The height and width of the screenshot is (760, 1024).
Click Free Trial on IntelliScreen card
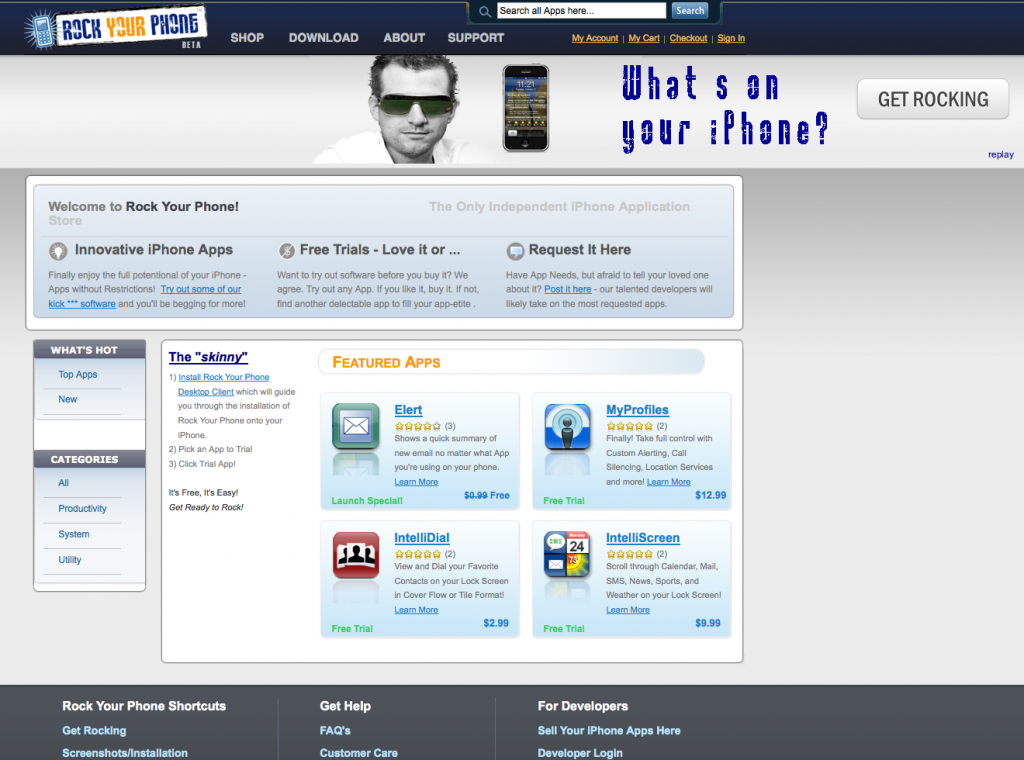coord(564,629)
